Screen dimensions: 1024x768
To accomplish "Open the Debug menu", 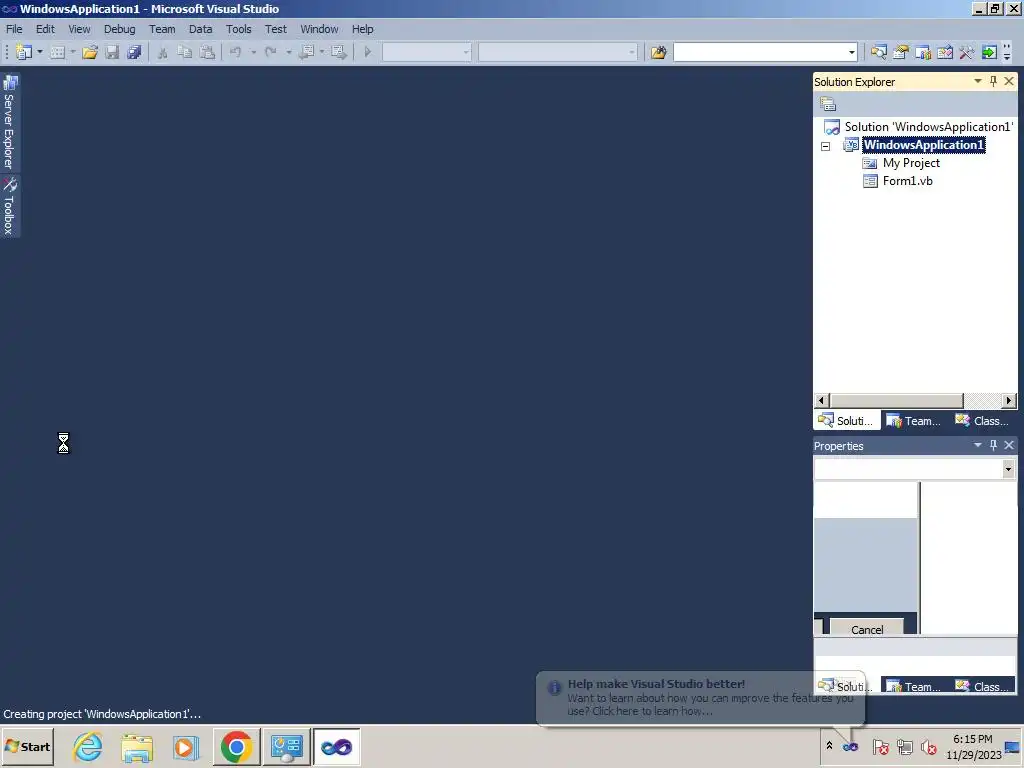I will [120, 29].
